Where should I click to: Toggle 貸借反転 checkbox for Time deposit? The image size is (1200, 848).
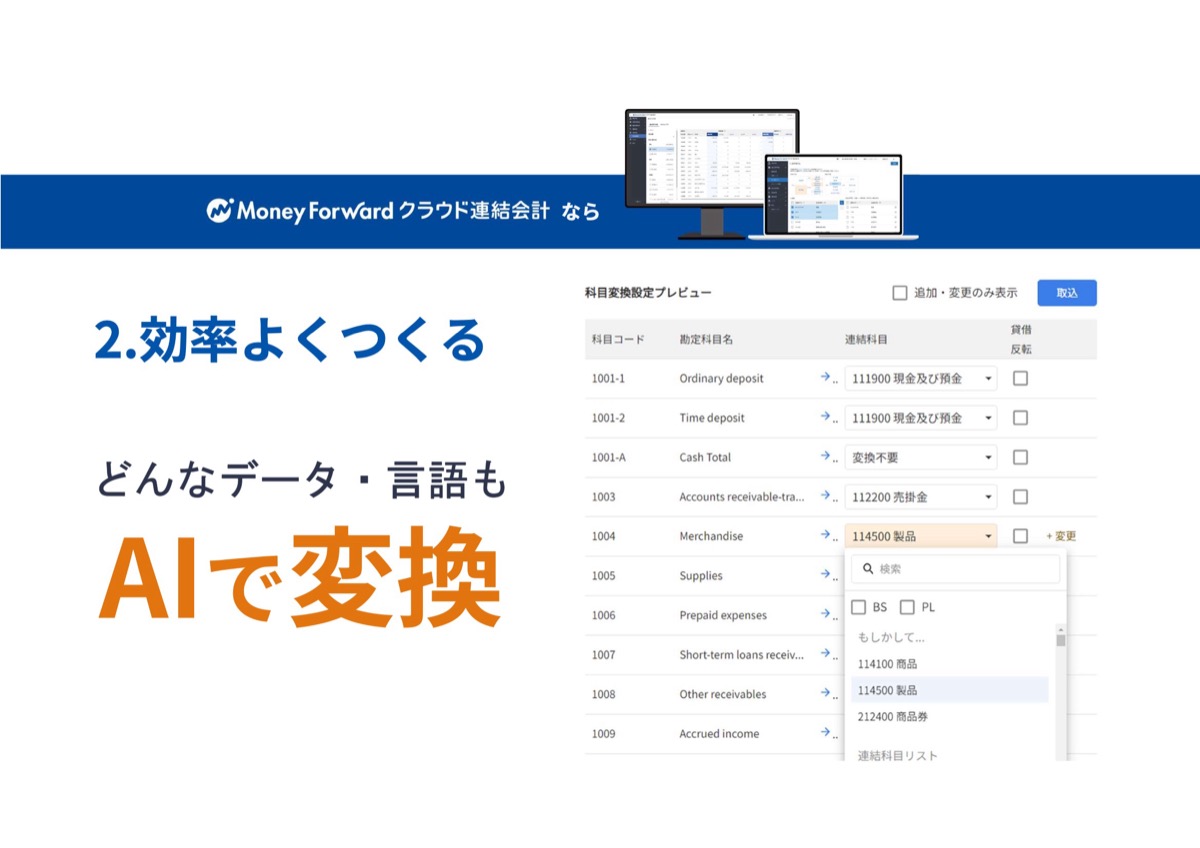[1020, 418]
